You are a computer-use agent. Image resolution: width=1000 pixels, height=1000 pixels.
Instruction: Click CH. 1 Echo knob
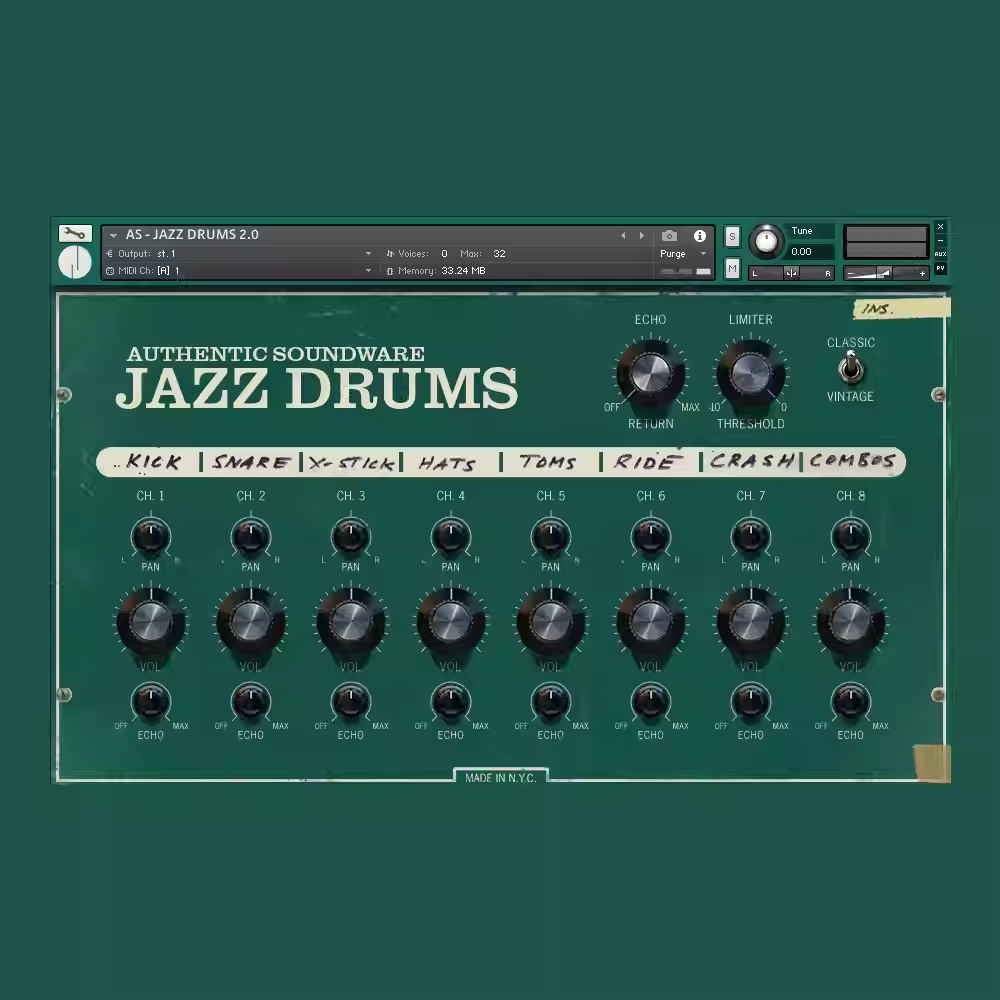coord(151,702)
